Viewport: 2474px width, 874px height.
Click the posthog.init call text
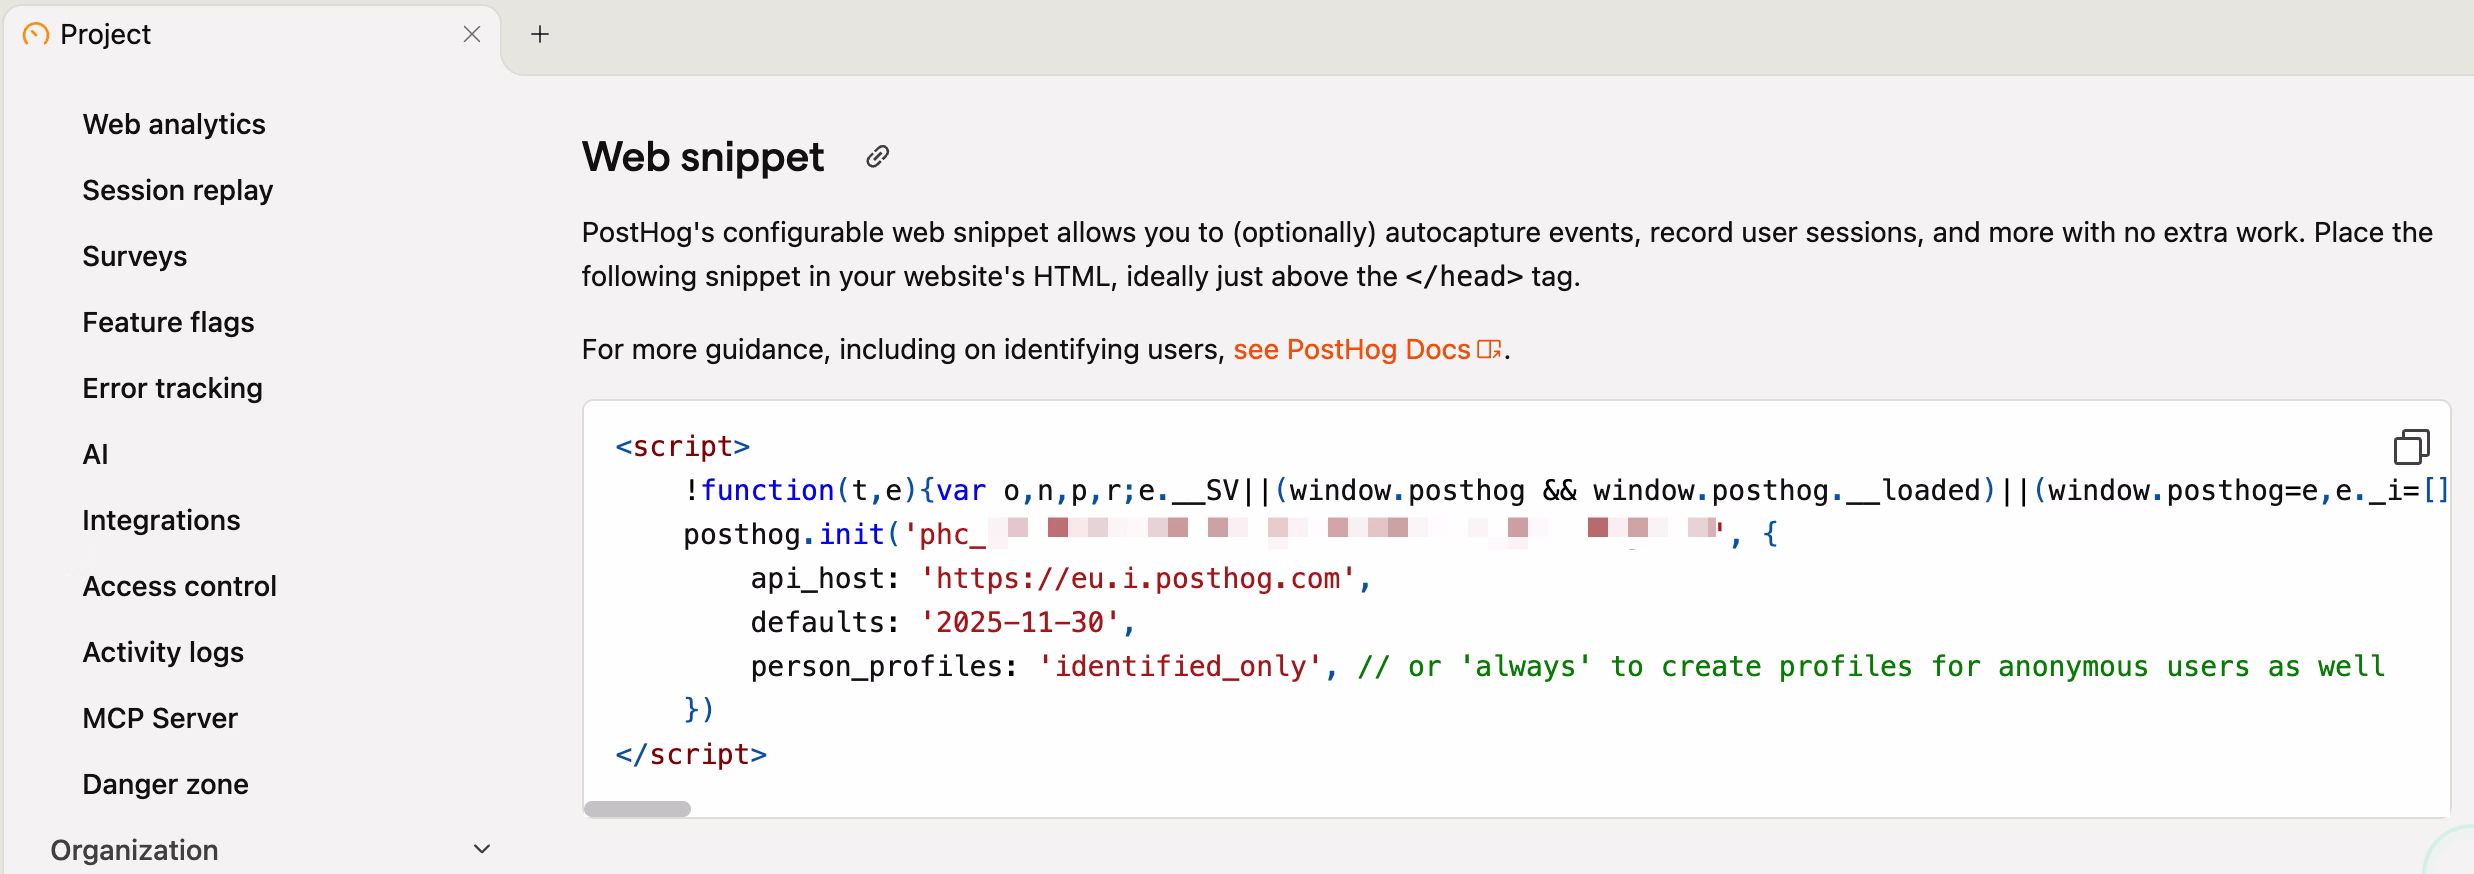(x=785, y=535)
